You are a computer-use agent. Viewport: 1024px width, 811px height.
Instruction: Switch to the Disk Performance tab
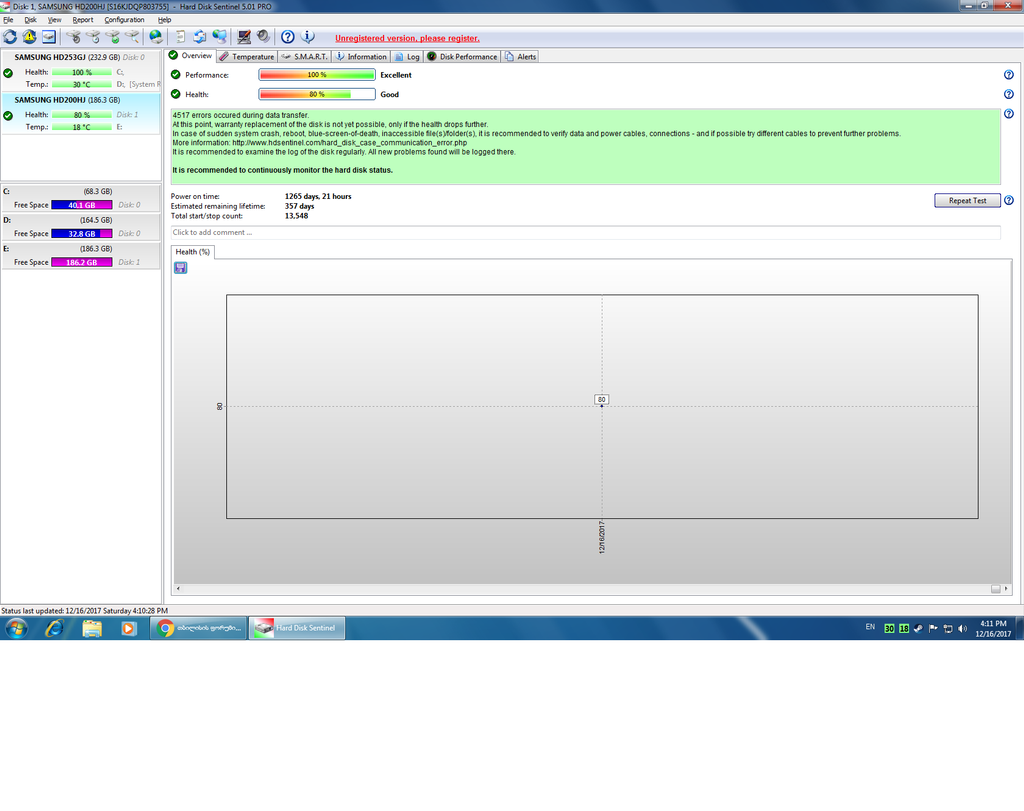[x=462, y=57]
